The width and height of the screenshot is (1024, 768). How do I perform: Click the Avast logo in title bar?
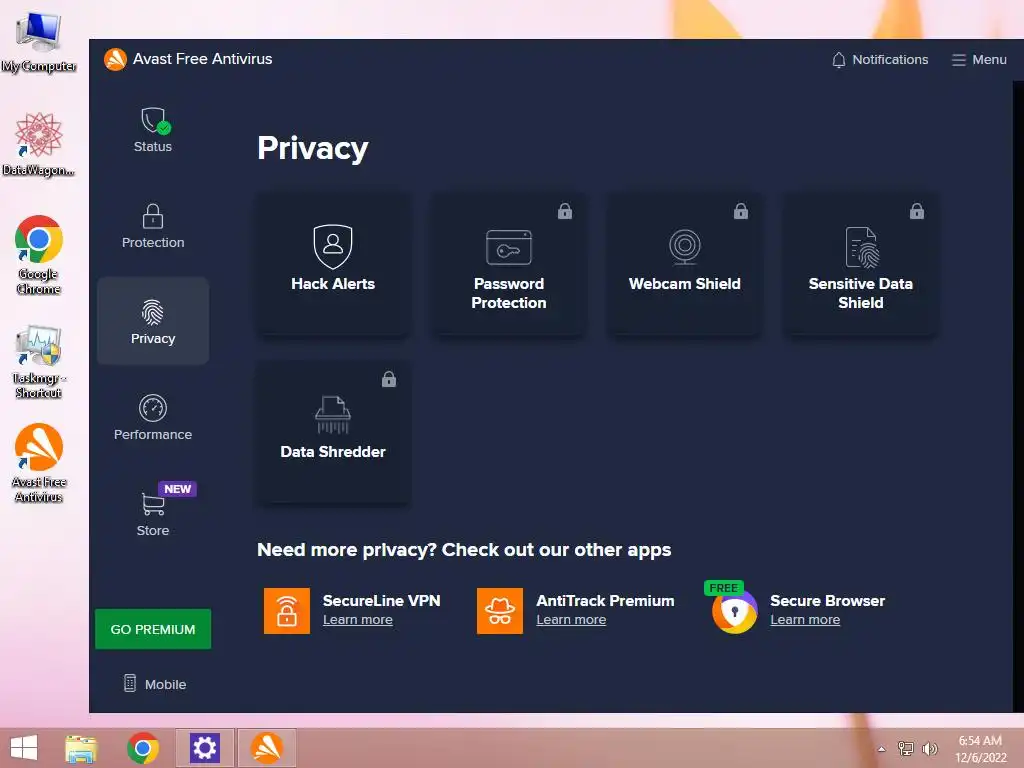click(116, 59)
